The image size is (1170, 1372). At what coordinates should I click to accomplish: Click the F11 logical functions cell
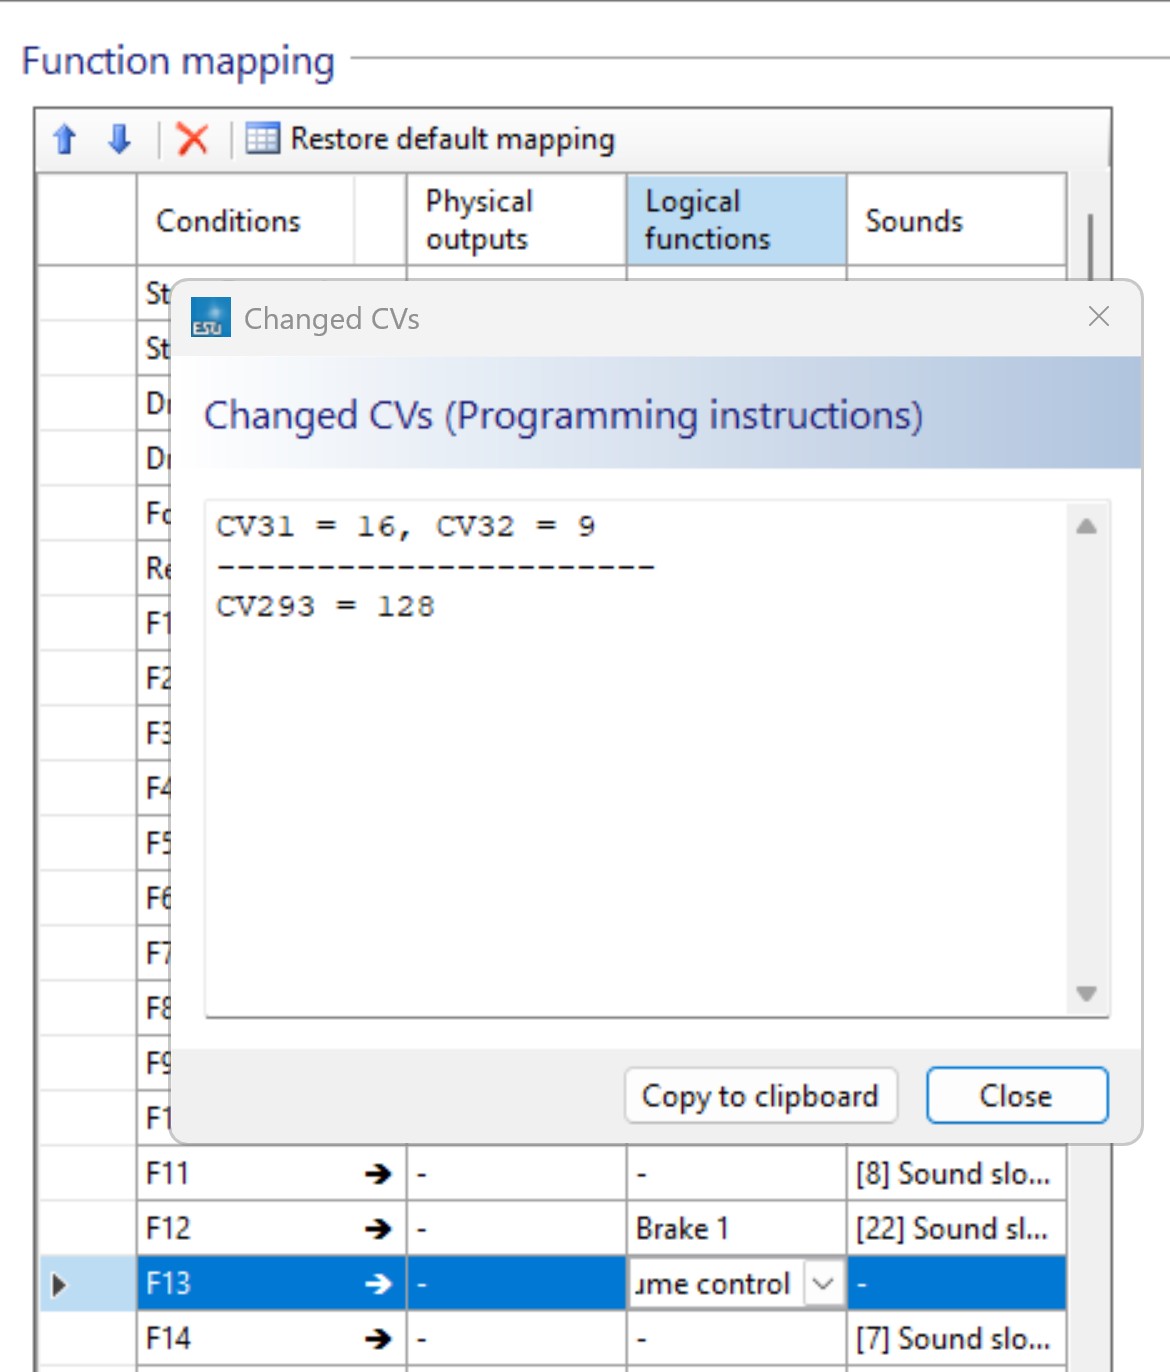(737, 1173)
